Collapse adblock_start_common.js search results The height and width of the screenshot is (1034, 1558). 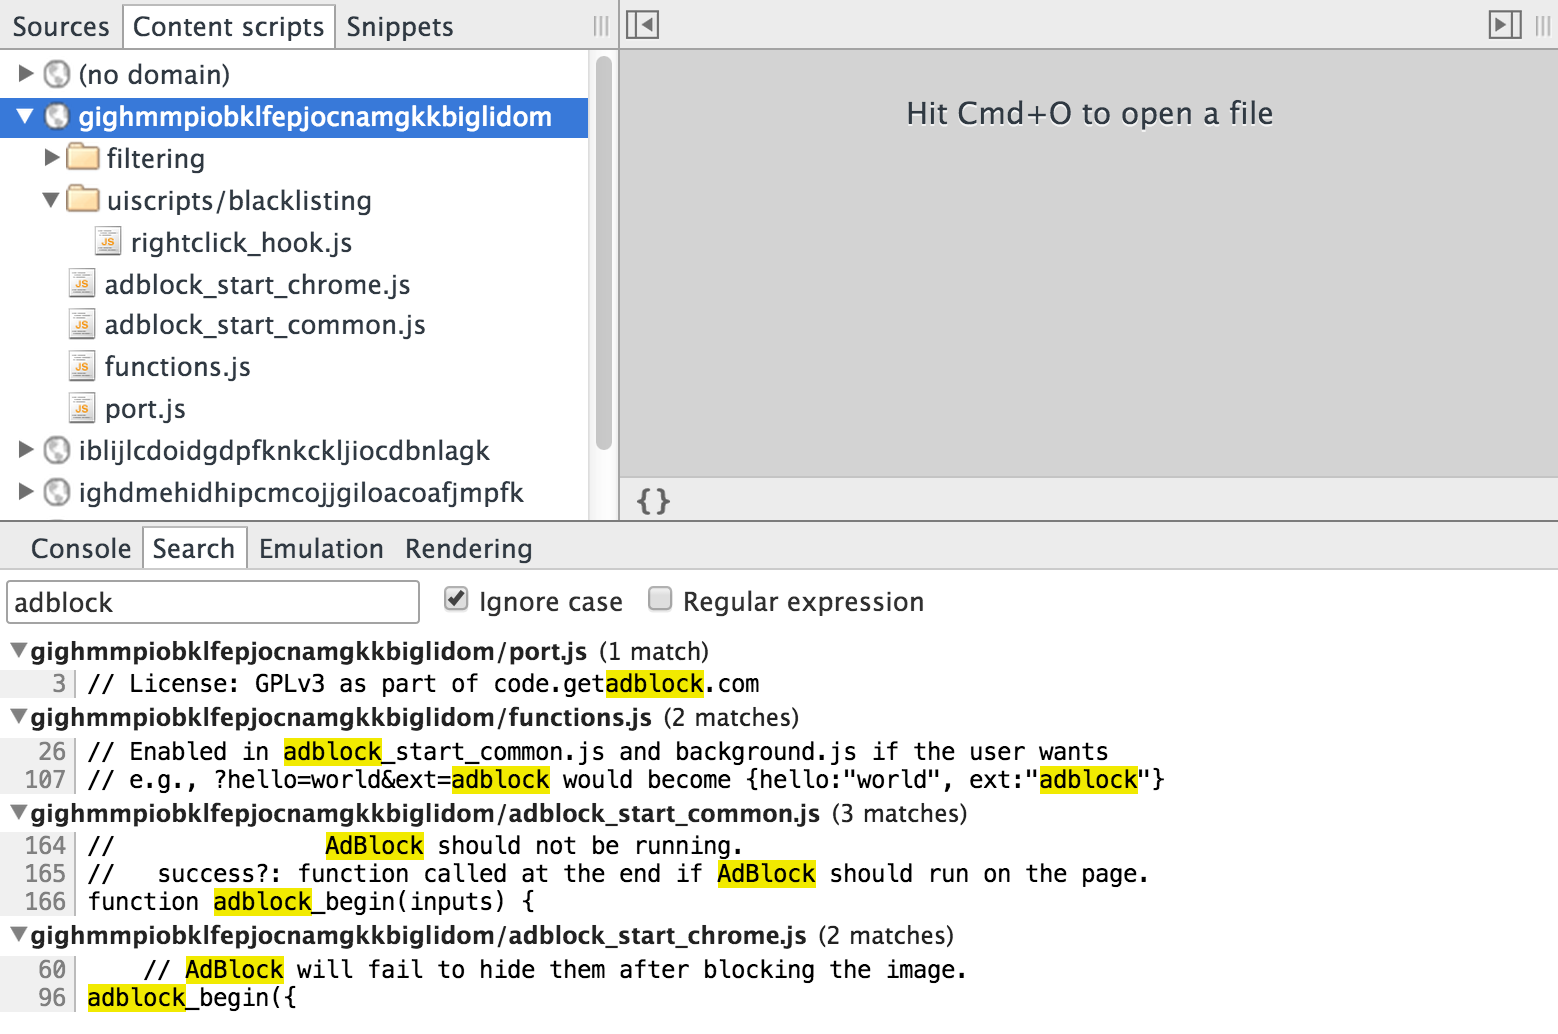18,813
